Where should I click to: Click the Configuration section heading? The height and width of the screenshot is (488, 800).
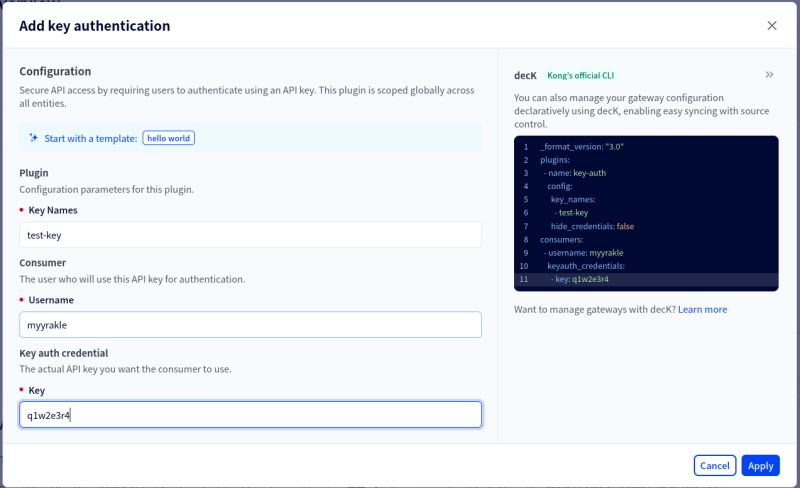pos(55,71)
